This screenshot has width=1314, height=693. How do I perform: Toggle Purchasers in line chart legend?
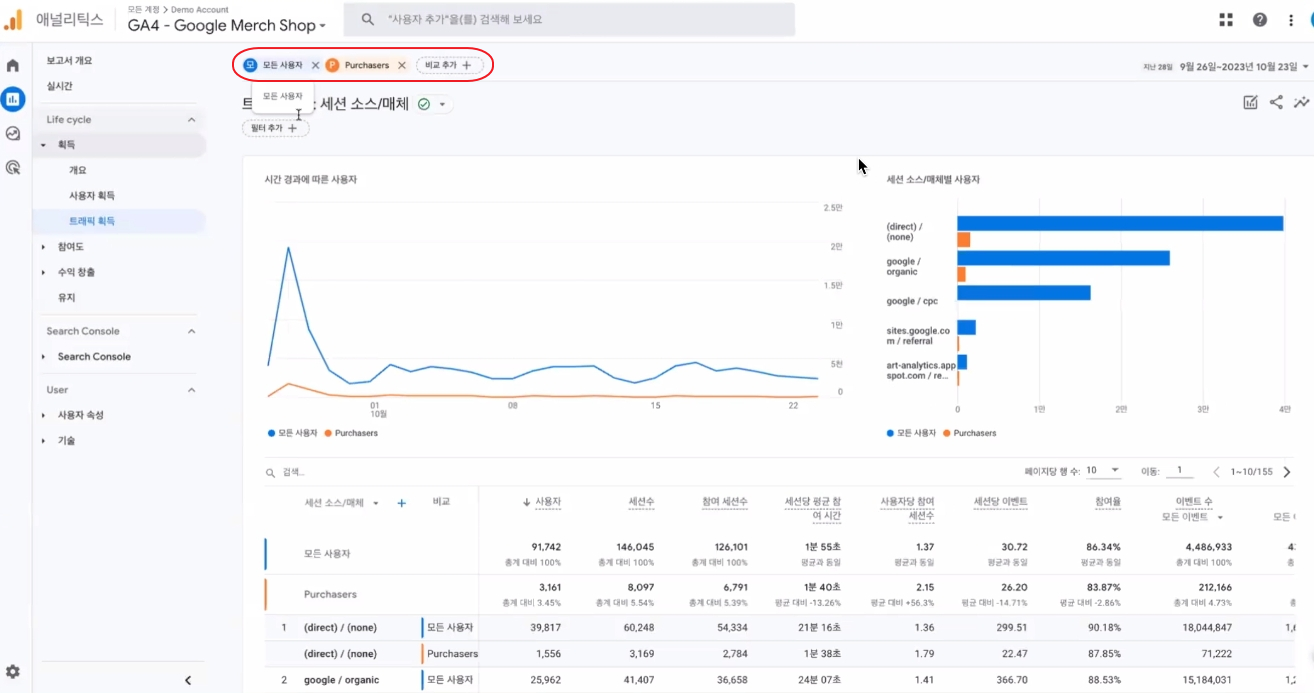pos(352,433)
